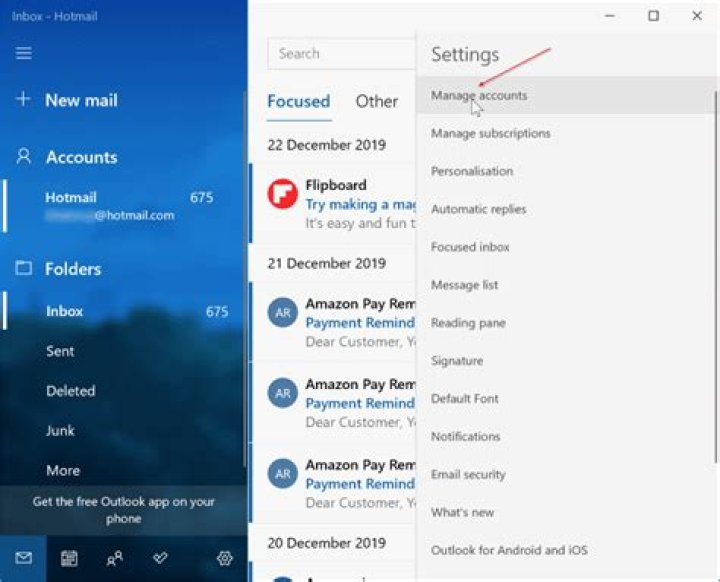Click the Mail icon in bottom bar
The width and height of the screenshot is (720, 582).
pos(23,559)
